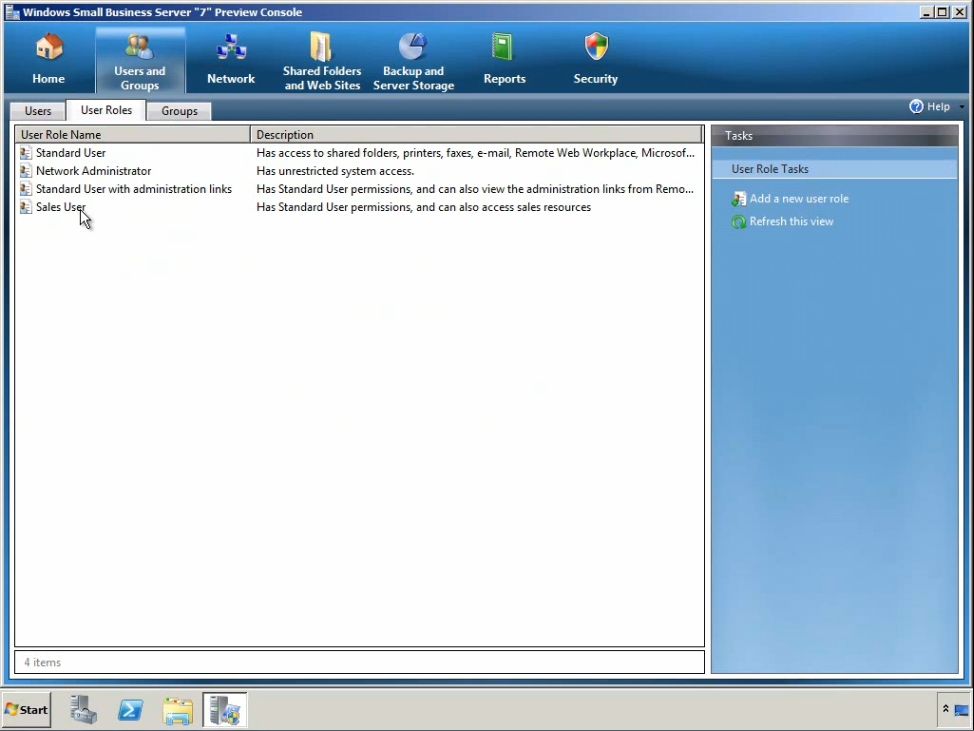
Task: Open the Help link text
Action: coord(938,107)
